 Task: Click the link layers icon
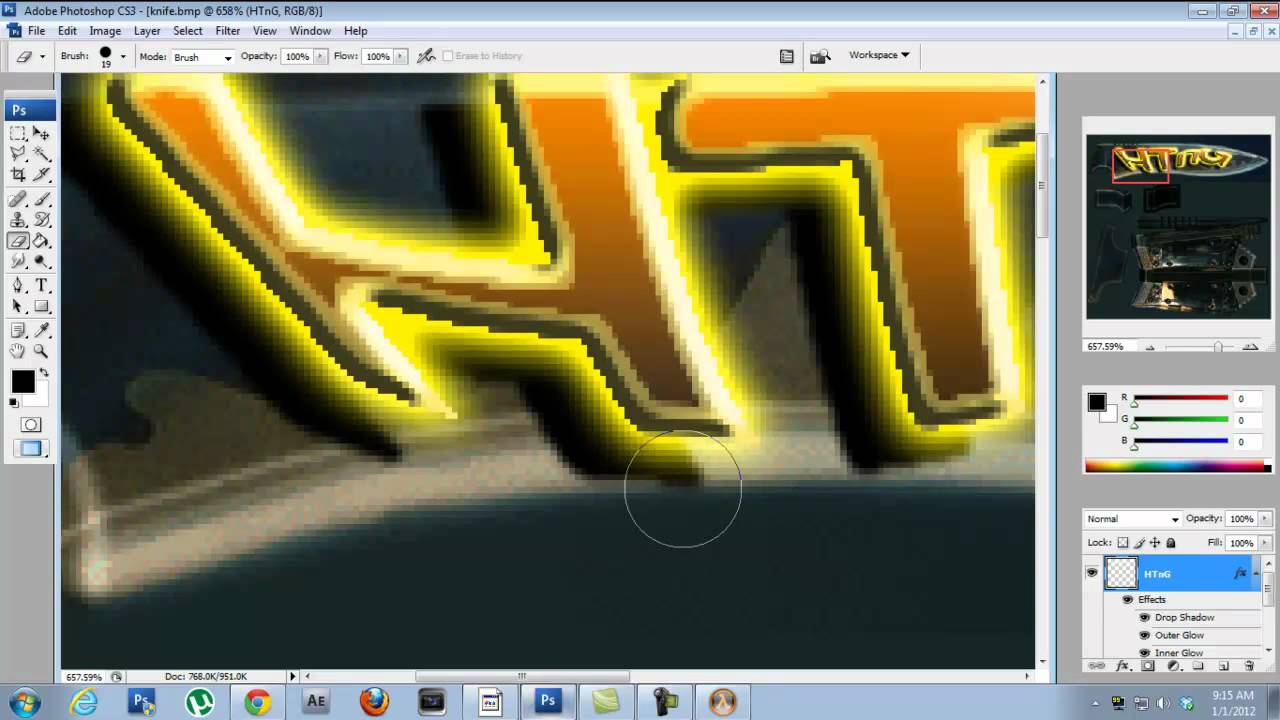click(1096, 666)
